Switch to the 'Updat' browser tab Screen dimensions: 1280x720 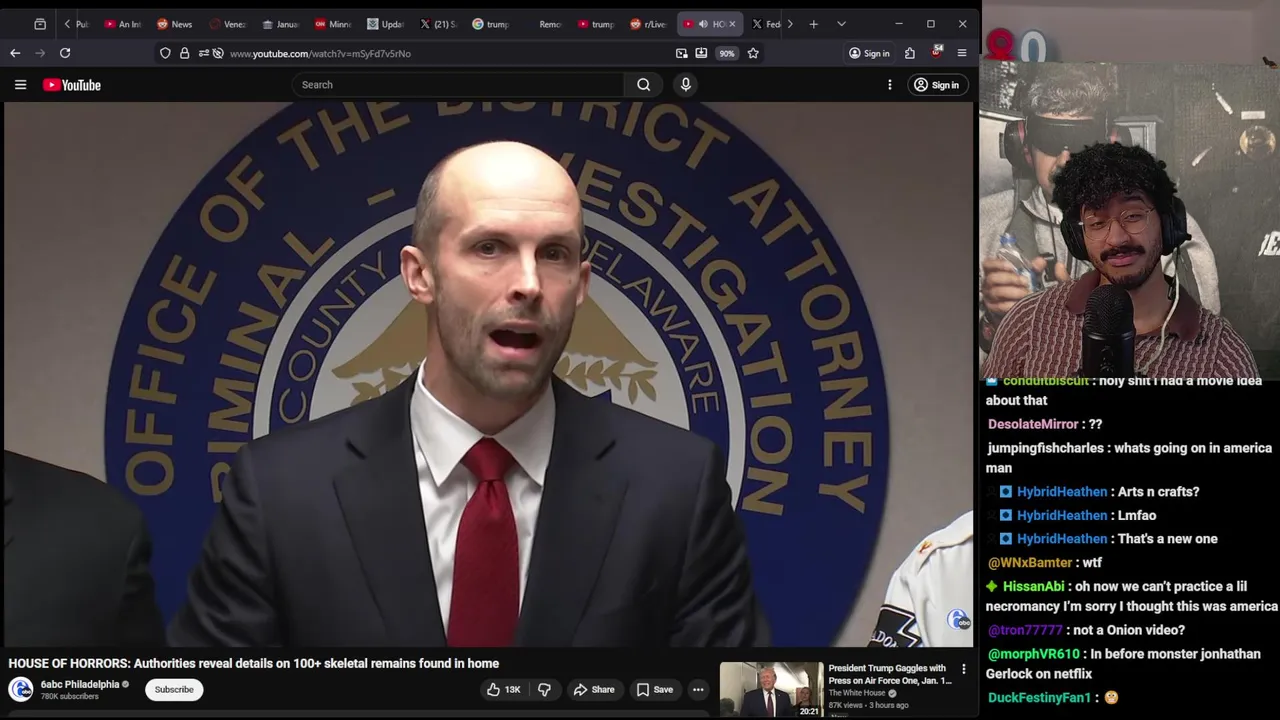[x=386, y=24]
